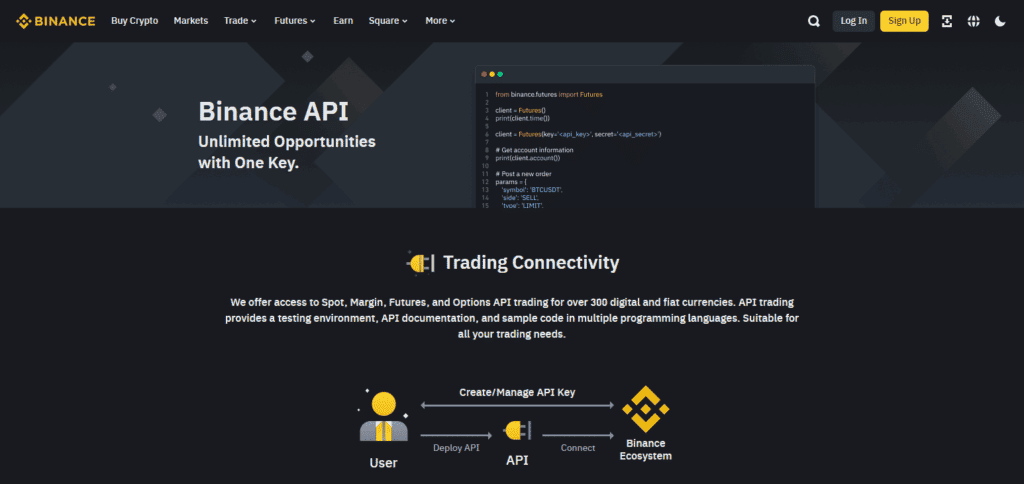Click the code sample window preview
The height and width of the screenshot is (484, 1024).
(x=645, y=137)
